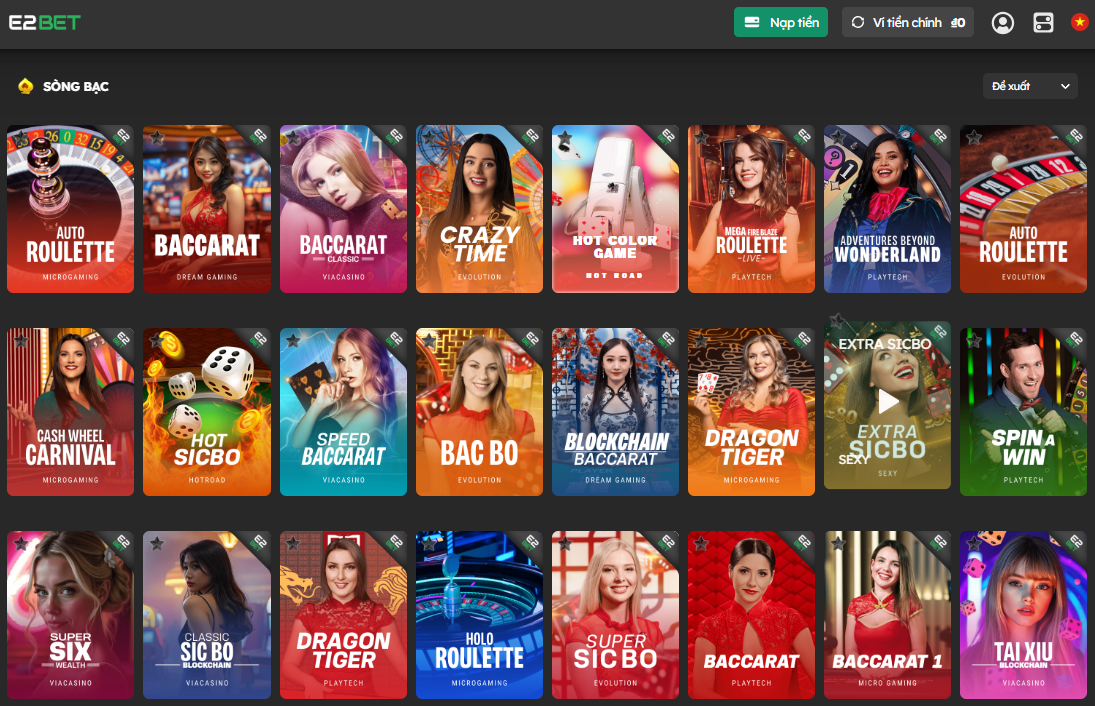1095x706 pixels.
Task: Favorite Baccarat by Dream Gaming star
Action: 157,138
